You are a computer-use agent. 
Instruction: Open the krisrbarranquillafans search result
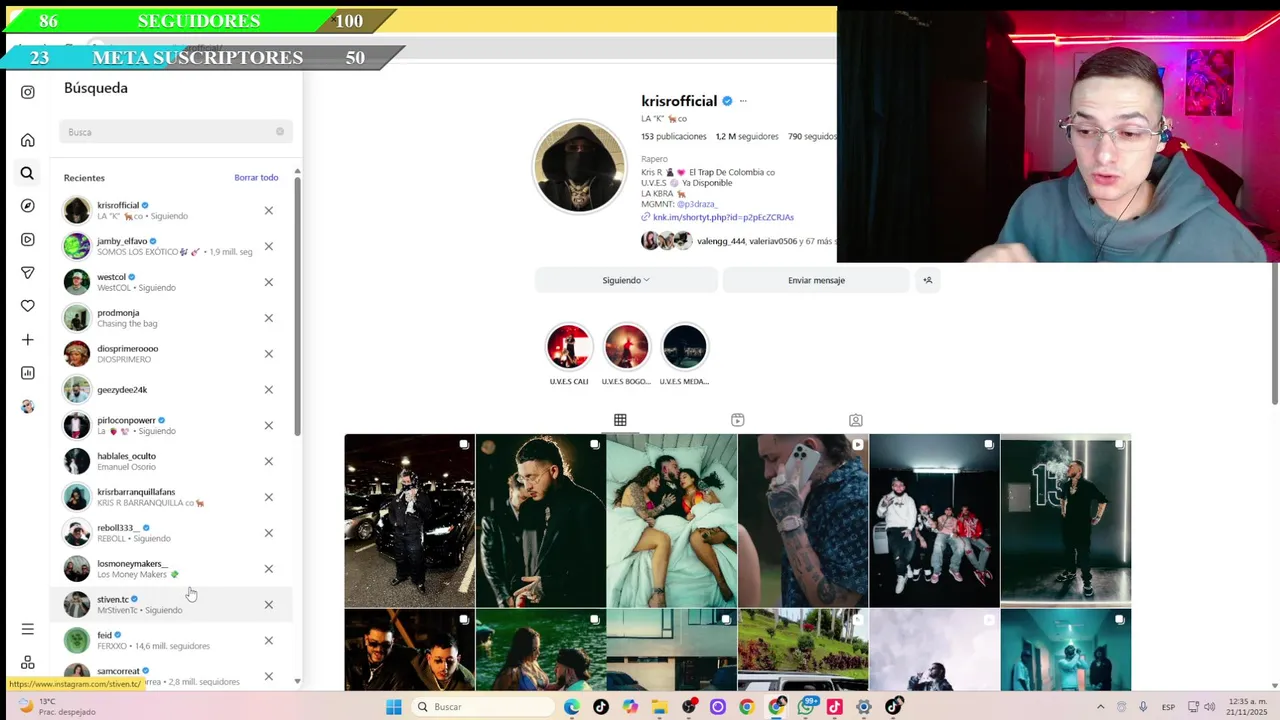click(171, 497)
